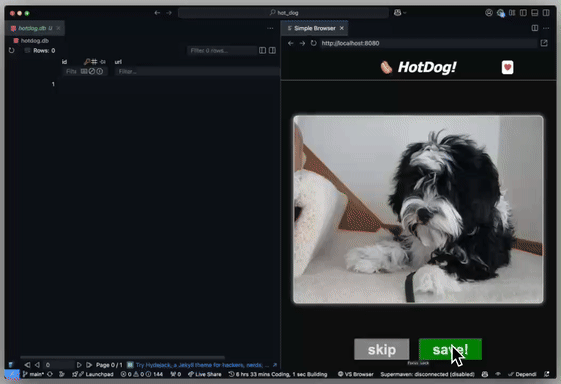Go back in Simple Browser
561x384 pixels.
click(x=291, y=43)
